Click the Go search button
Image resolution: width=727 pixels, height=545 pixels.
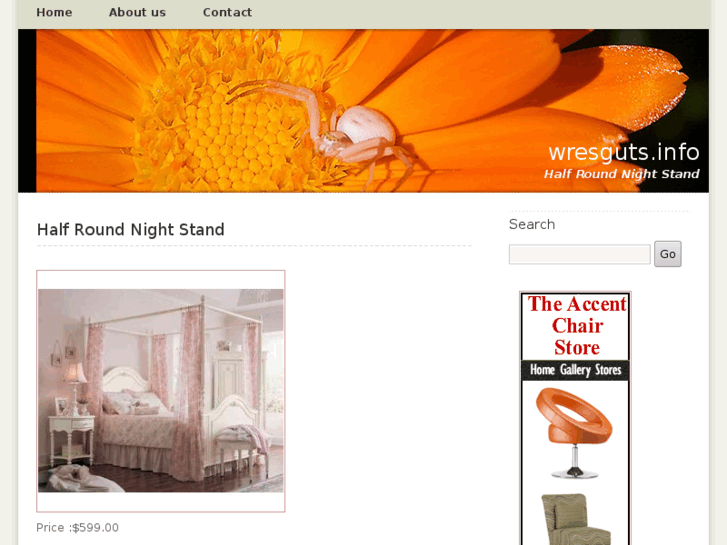(668, 254)
